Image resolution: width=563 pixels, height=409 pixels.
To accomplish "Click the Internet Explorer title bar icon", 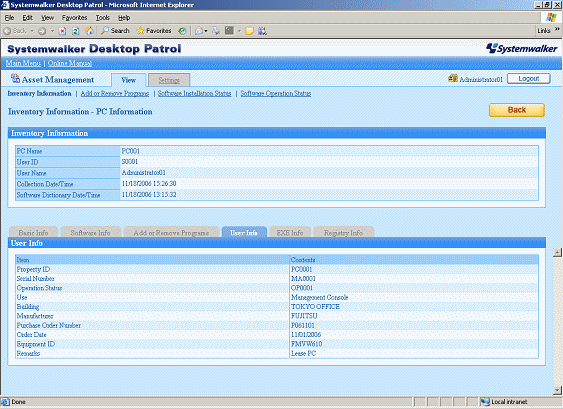I will click(5, 5).
